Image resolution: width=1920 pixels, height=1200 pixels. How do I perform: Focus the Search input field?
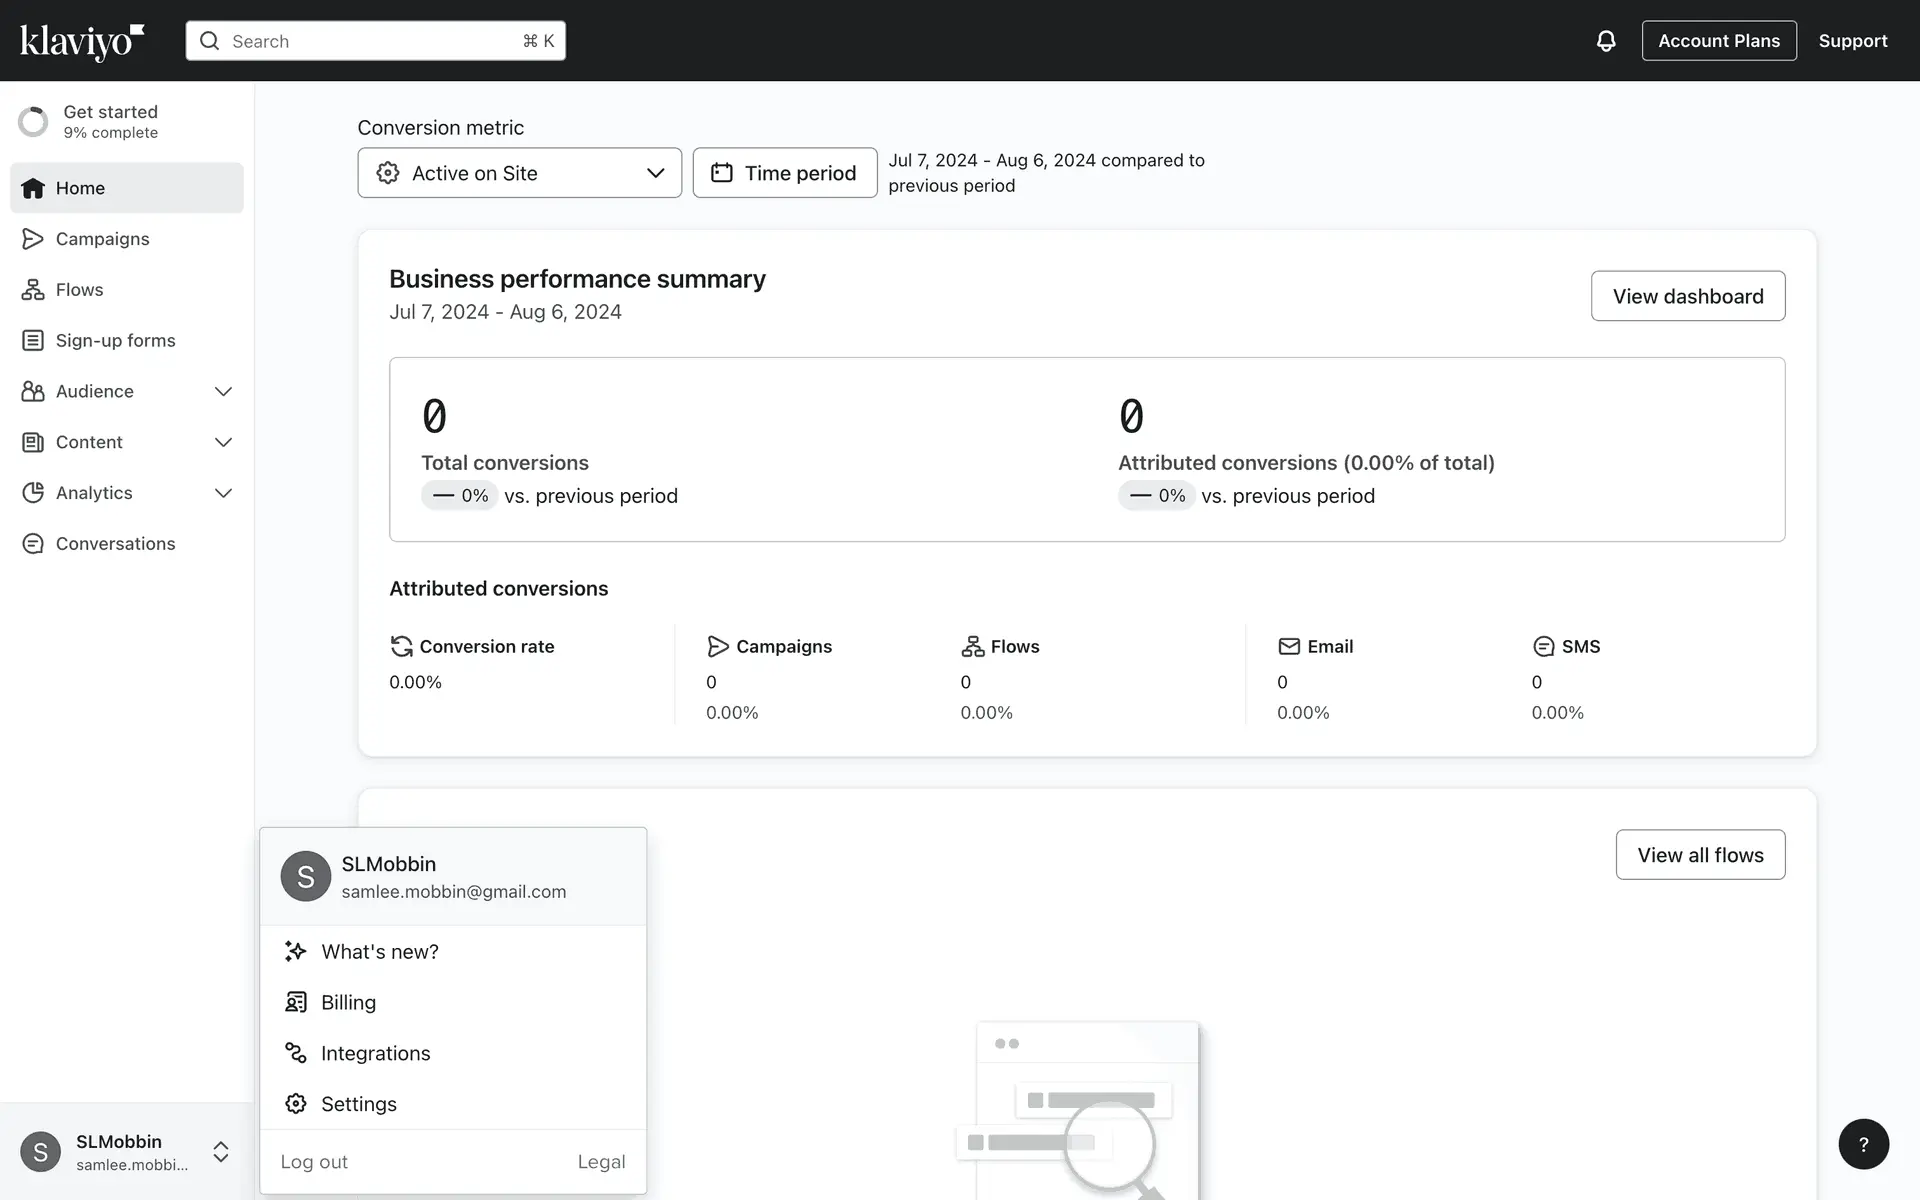coord(375,41)
